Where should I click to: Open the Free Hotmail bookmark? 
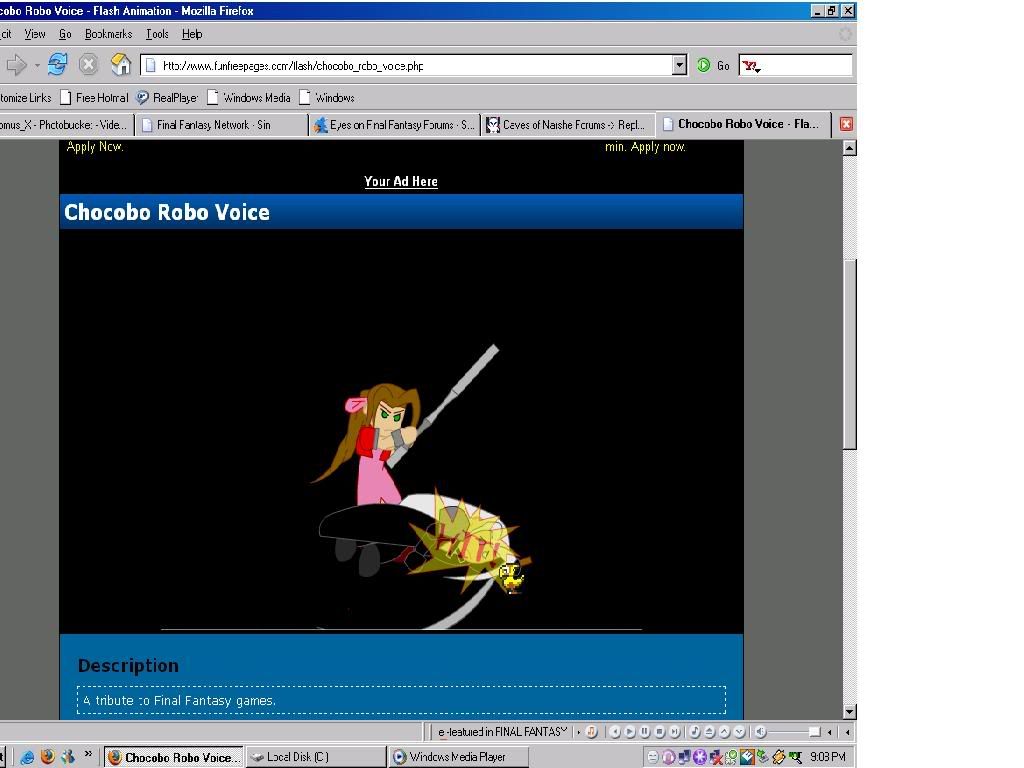pyautogui.click(x=94, y=98)
